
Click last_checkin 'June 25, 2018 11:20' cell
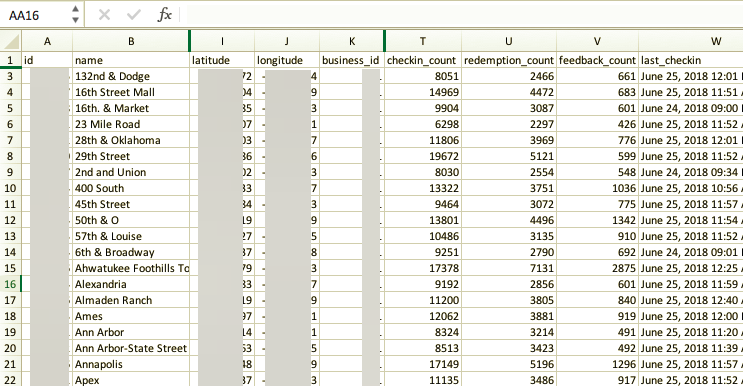coord(691,332)
